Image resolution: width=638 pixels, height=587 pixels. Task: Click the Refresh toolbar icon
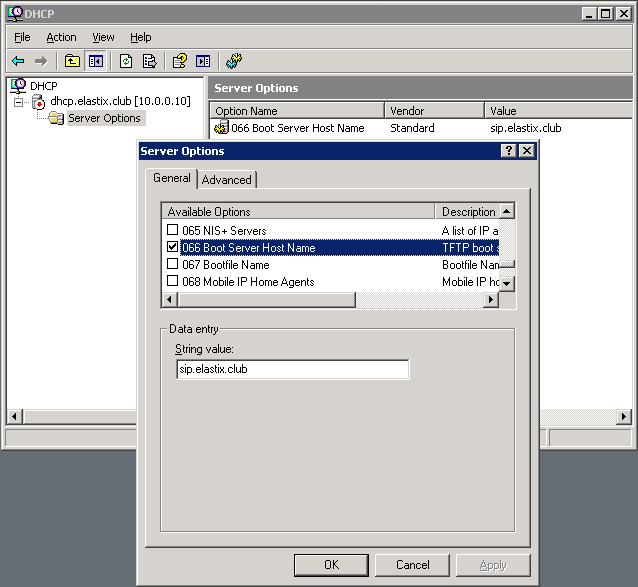[127, 61]
